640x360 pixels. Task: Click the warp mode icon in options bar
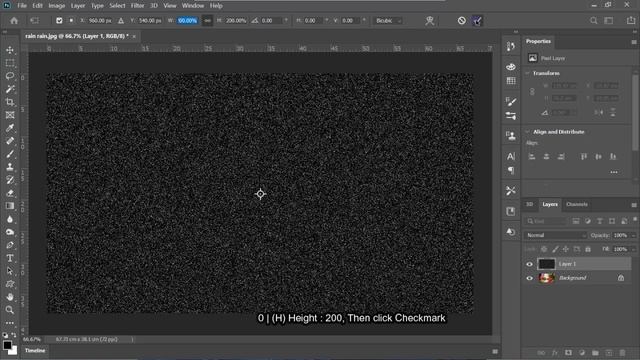[x=429, y=20]
